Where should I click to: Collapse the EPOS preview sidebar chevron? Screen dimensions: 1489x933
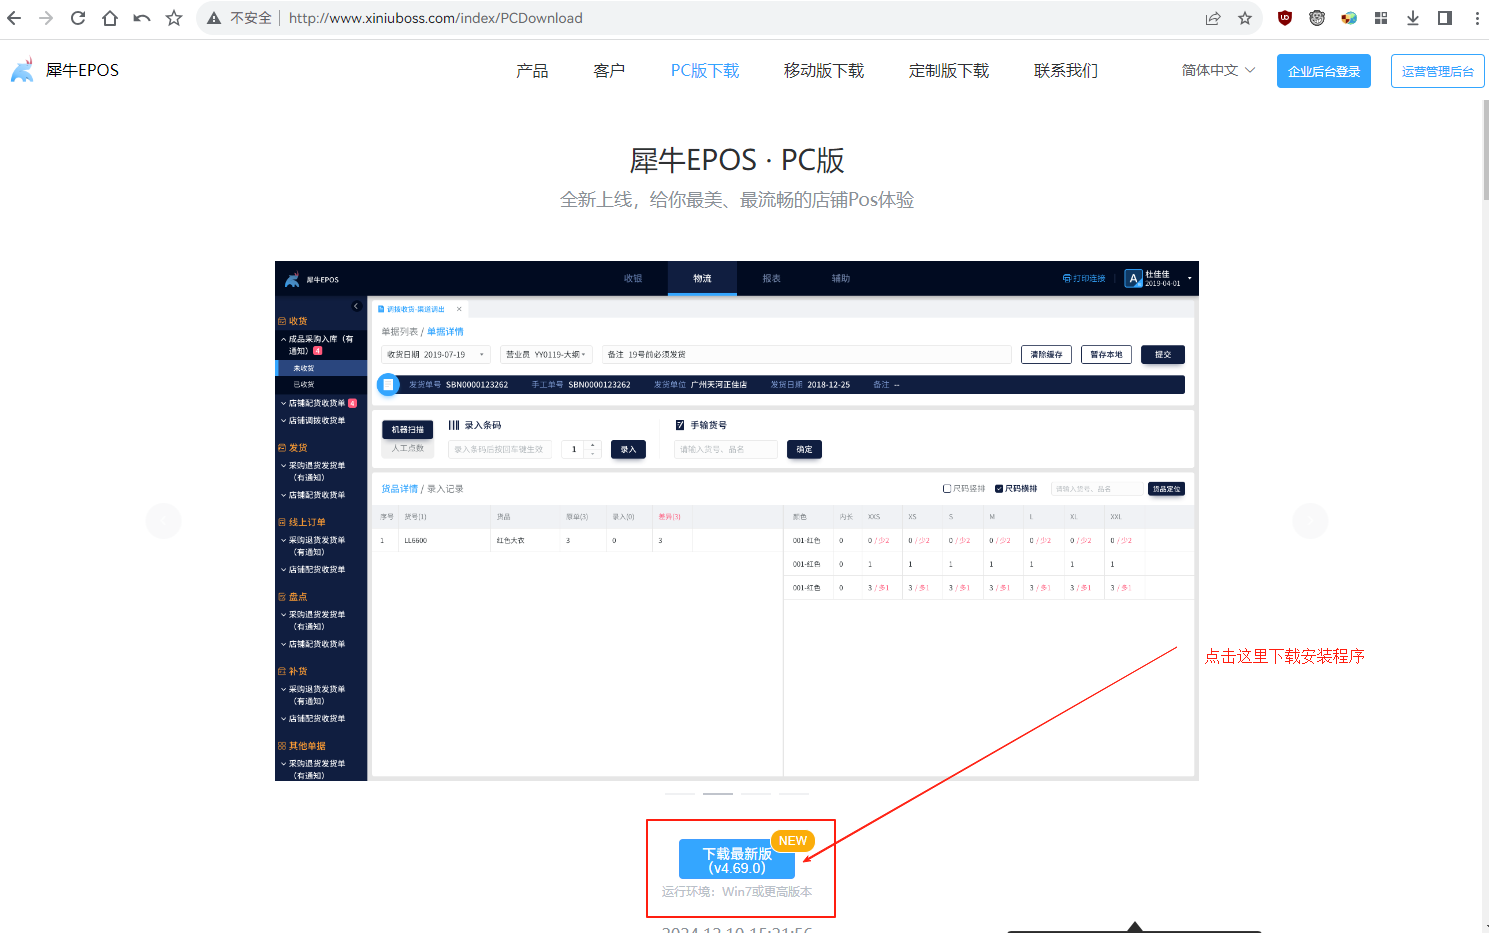click(x=356, y=306)
